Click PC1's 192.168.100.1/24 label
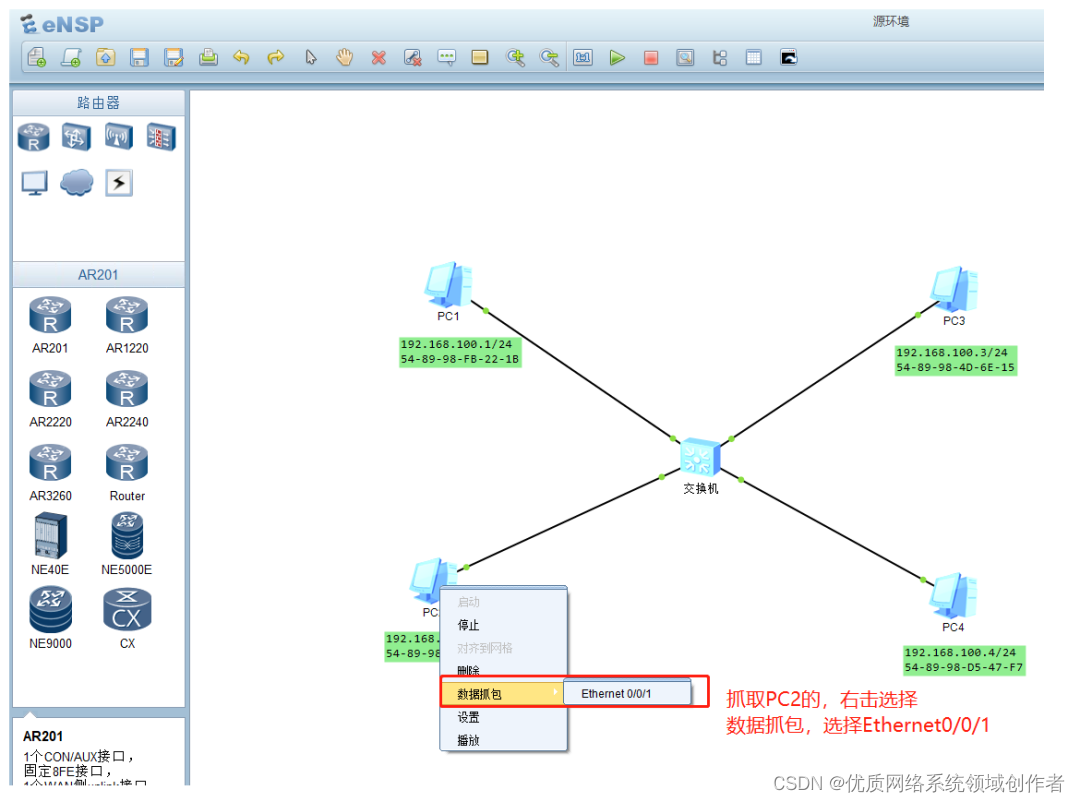The height and width of the screenshot is (802, 1080). click(456, 344)
